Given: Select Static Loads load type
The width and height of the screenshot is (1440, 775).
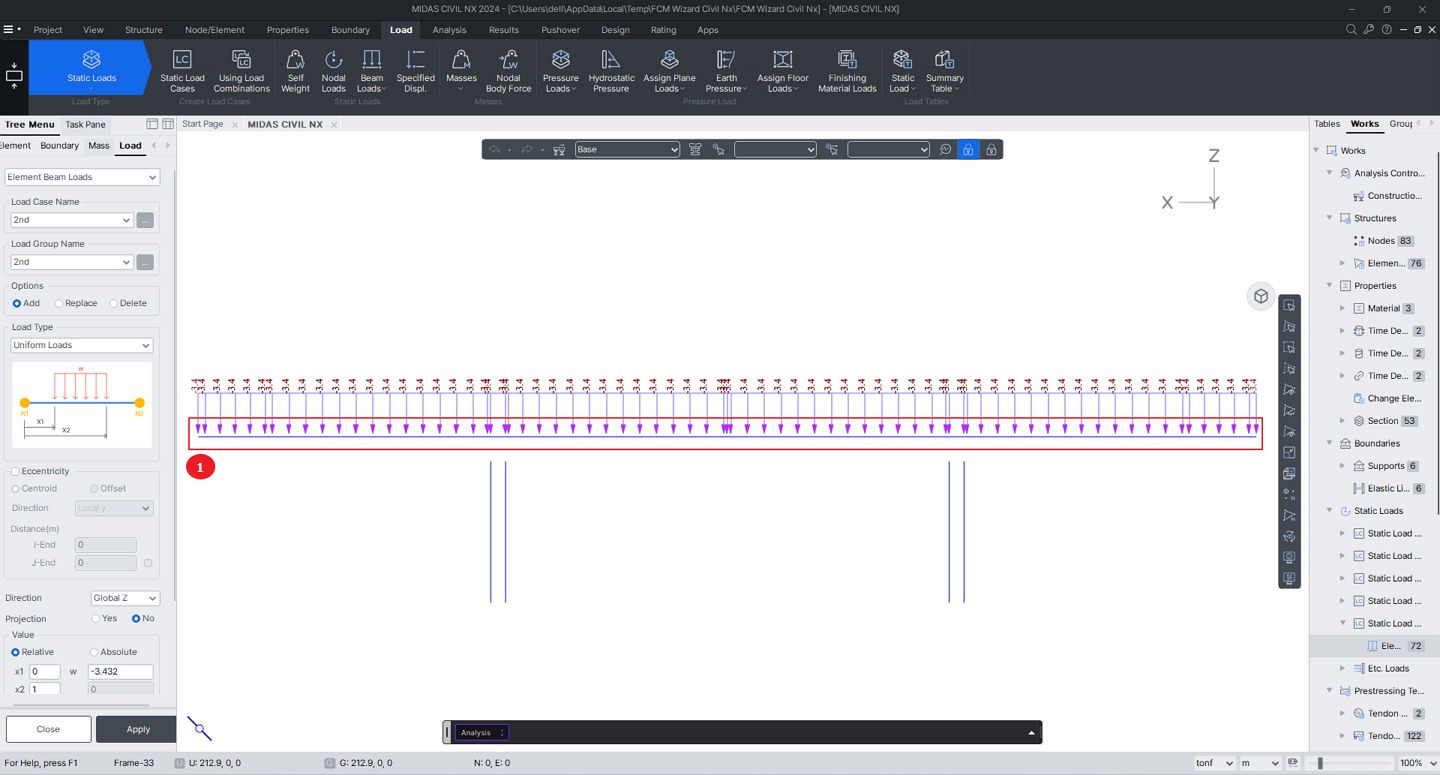Looking at the screenshot, I should [91, 66].
